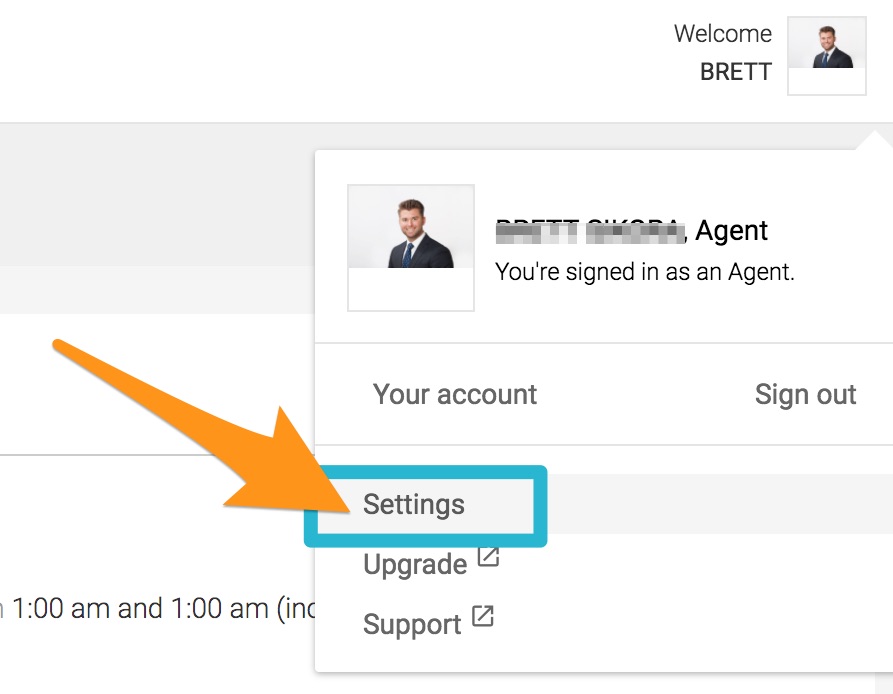Screen dimensions: 893x694
Task: Open the Support link
Action: click(x=412, y=624)
